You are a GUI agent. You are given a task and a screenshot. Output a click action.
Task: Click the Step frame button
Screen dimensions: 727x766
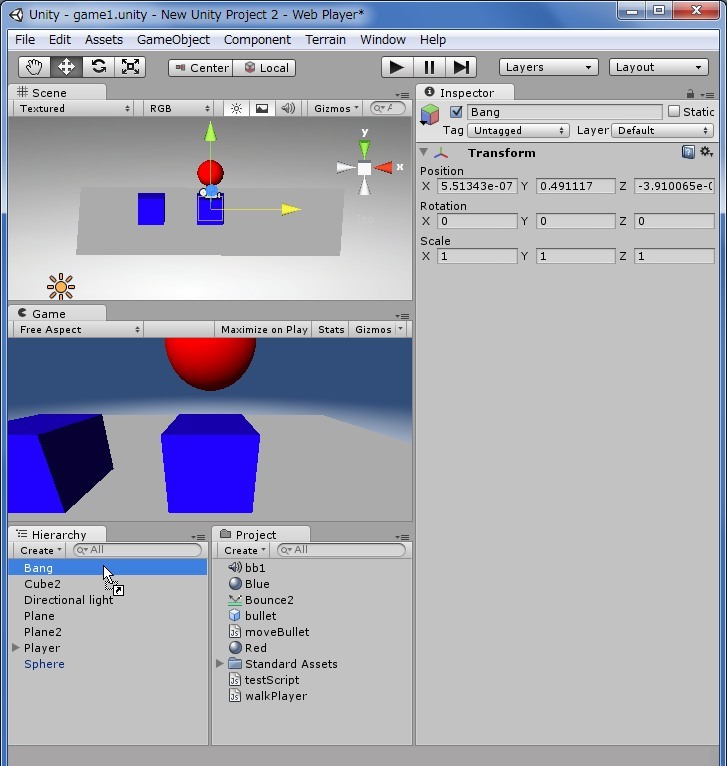point(461,67)
